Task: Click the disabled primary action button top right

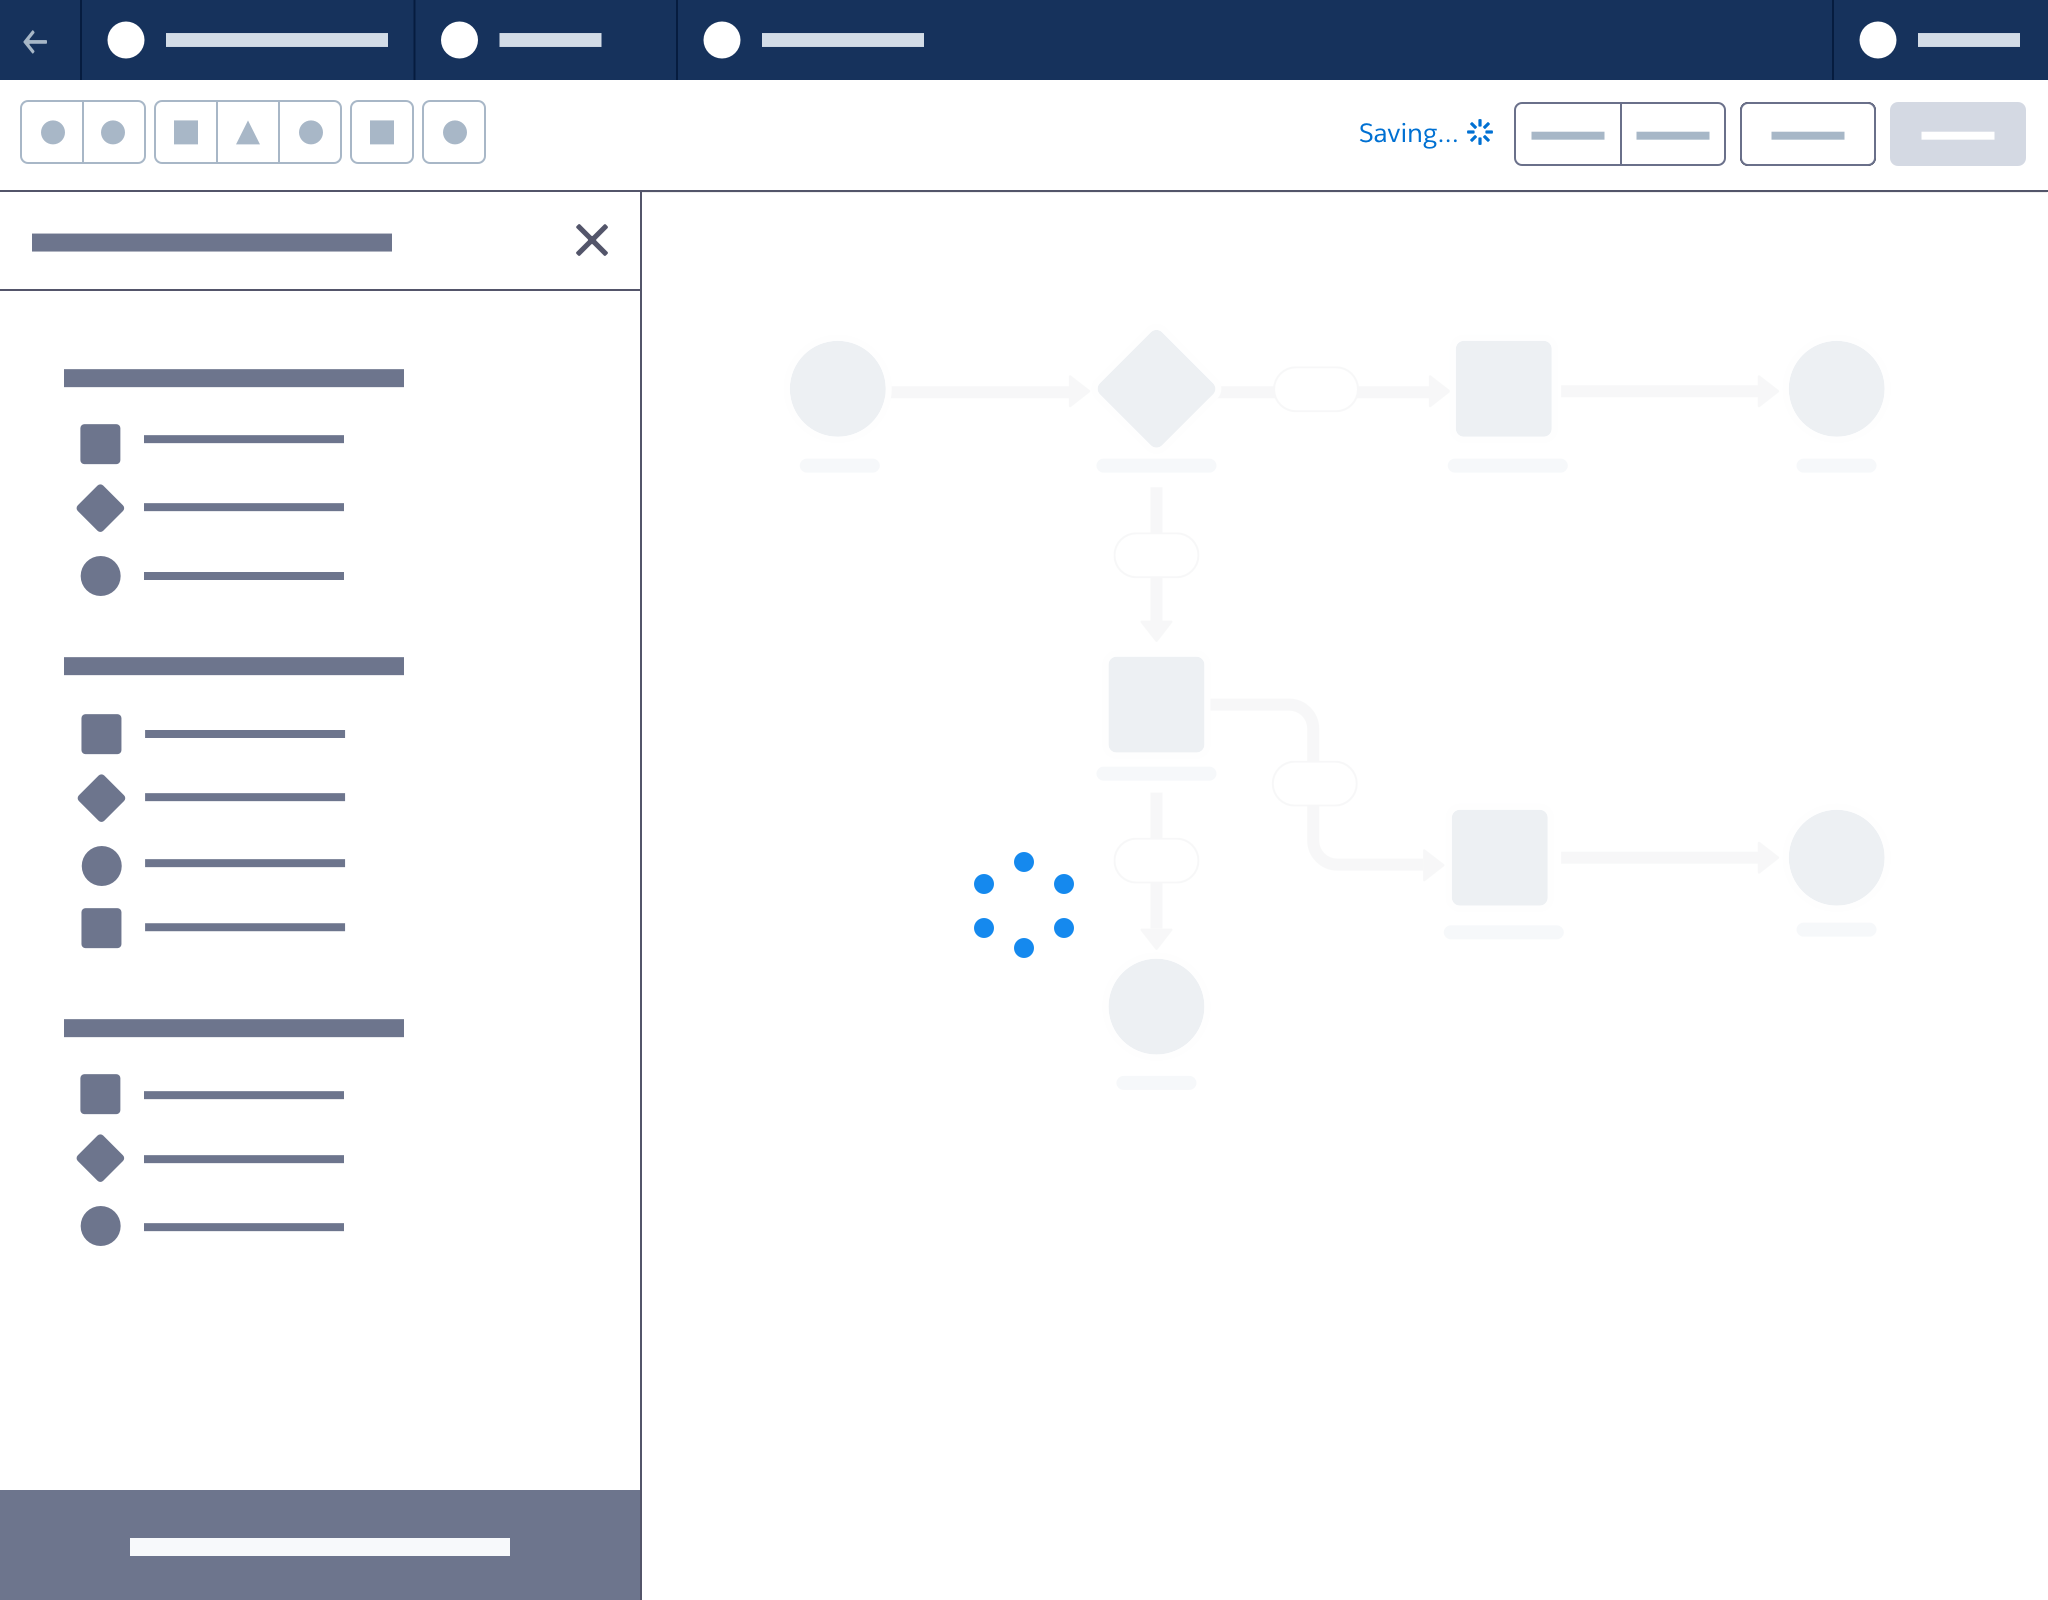Action: (1957, 133)
